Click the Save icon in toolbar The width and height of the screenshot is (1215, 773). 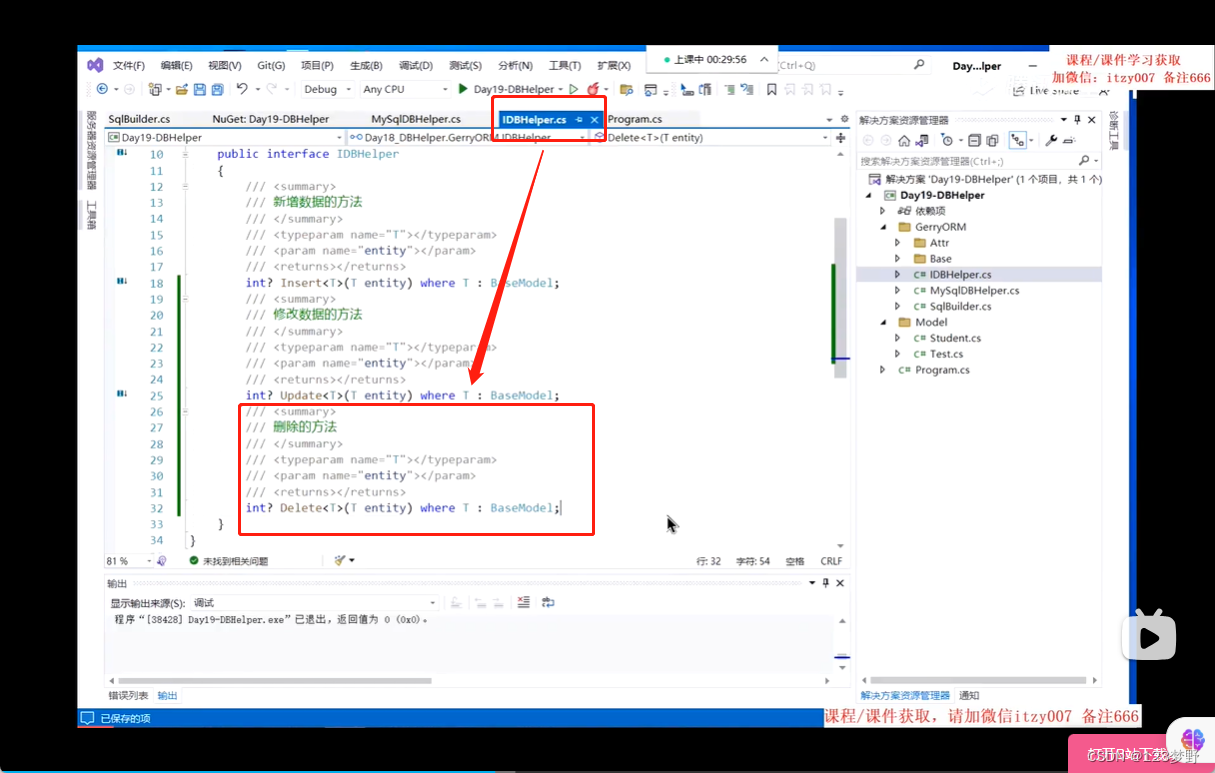[x=199, y=89]
